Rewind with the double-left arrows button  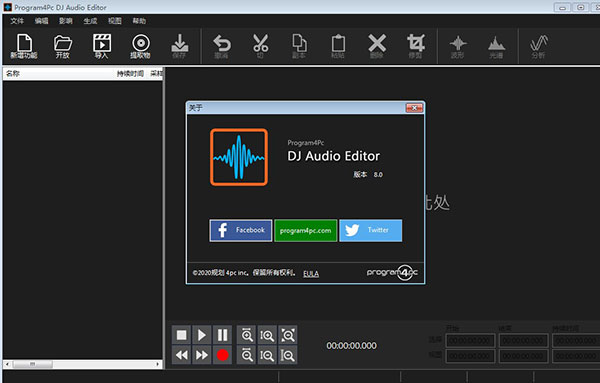(x=181, y=355)
